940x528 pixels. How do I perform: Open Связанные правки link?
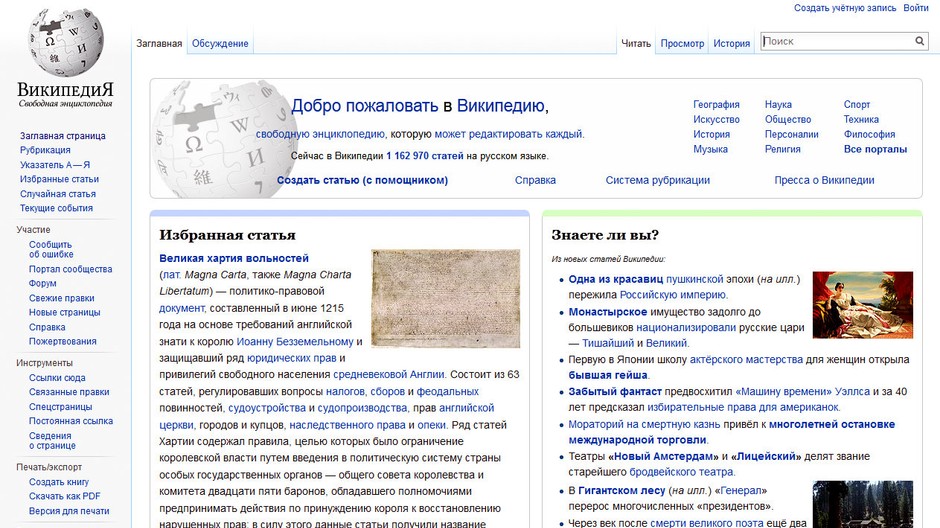[x=69, y=392]
